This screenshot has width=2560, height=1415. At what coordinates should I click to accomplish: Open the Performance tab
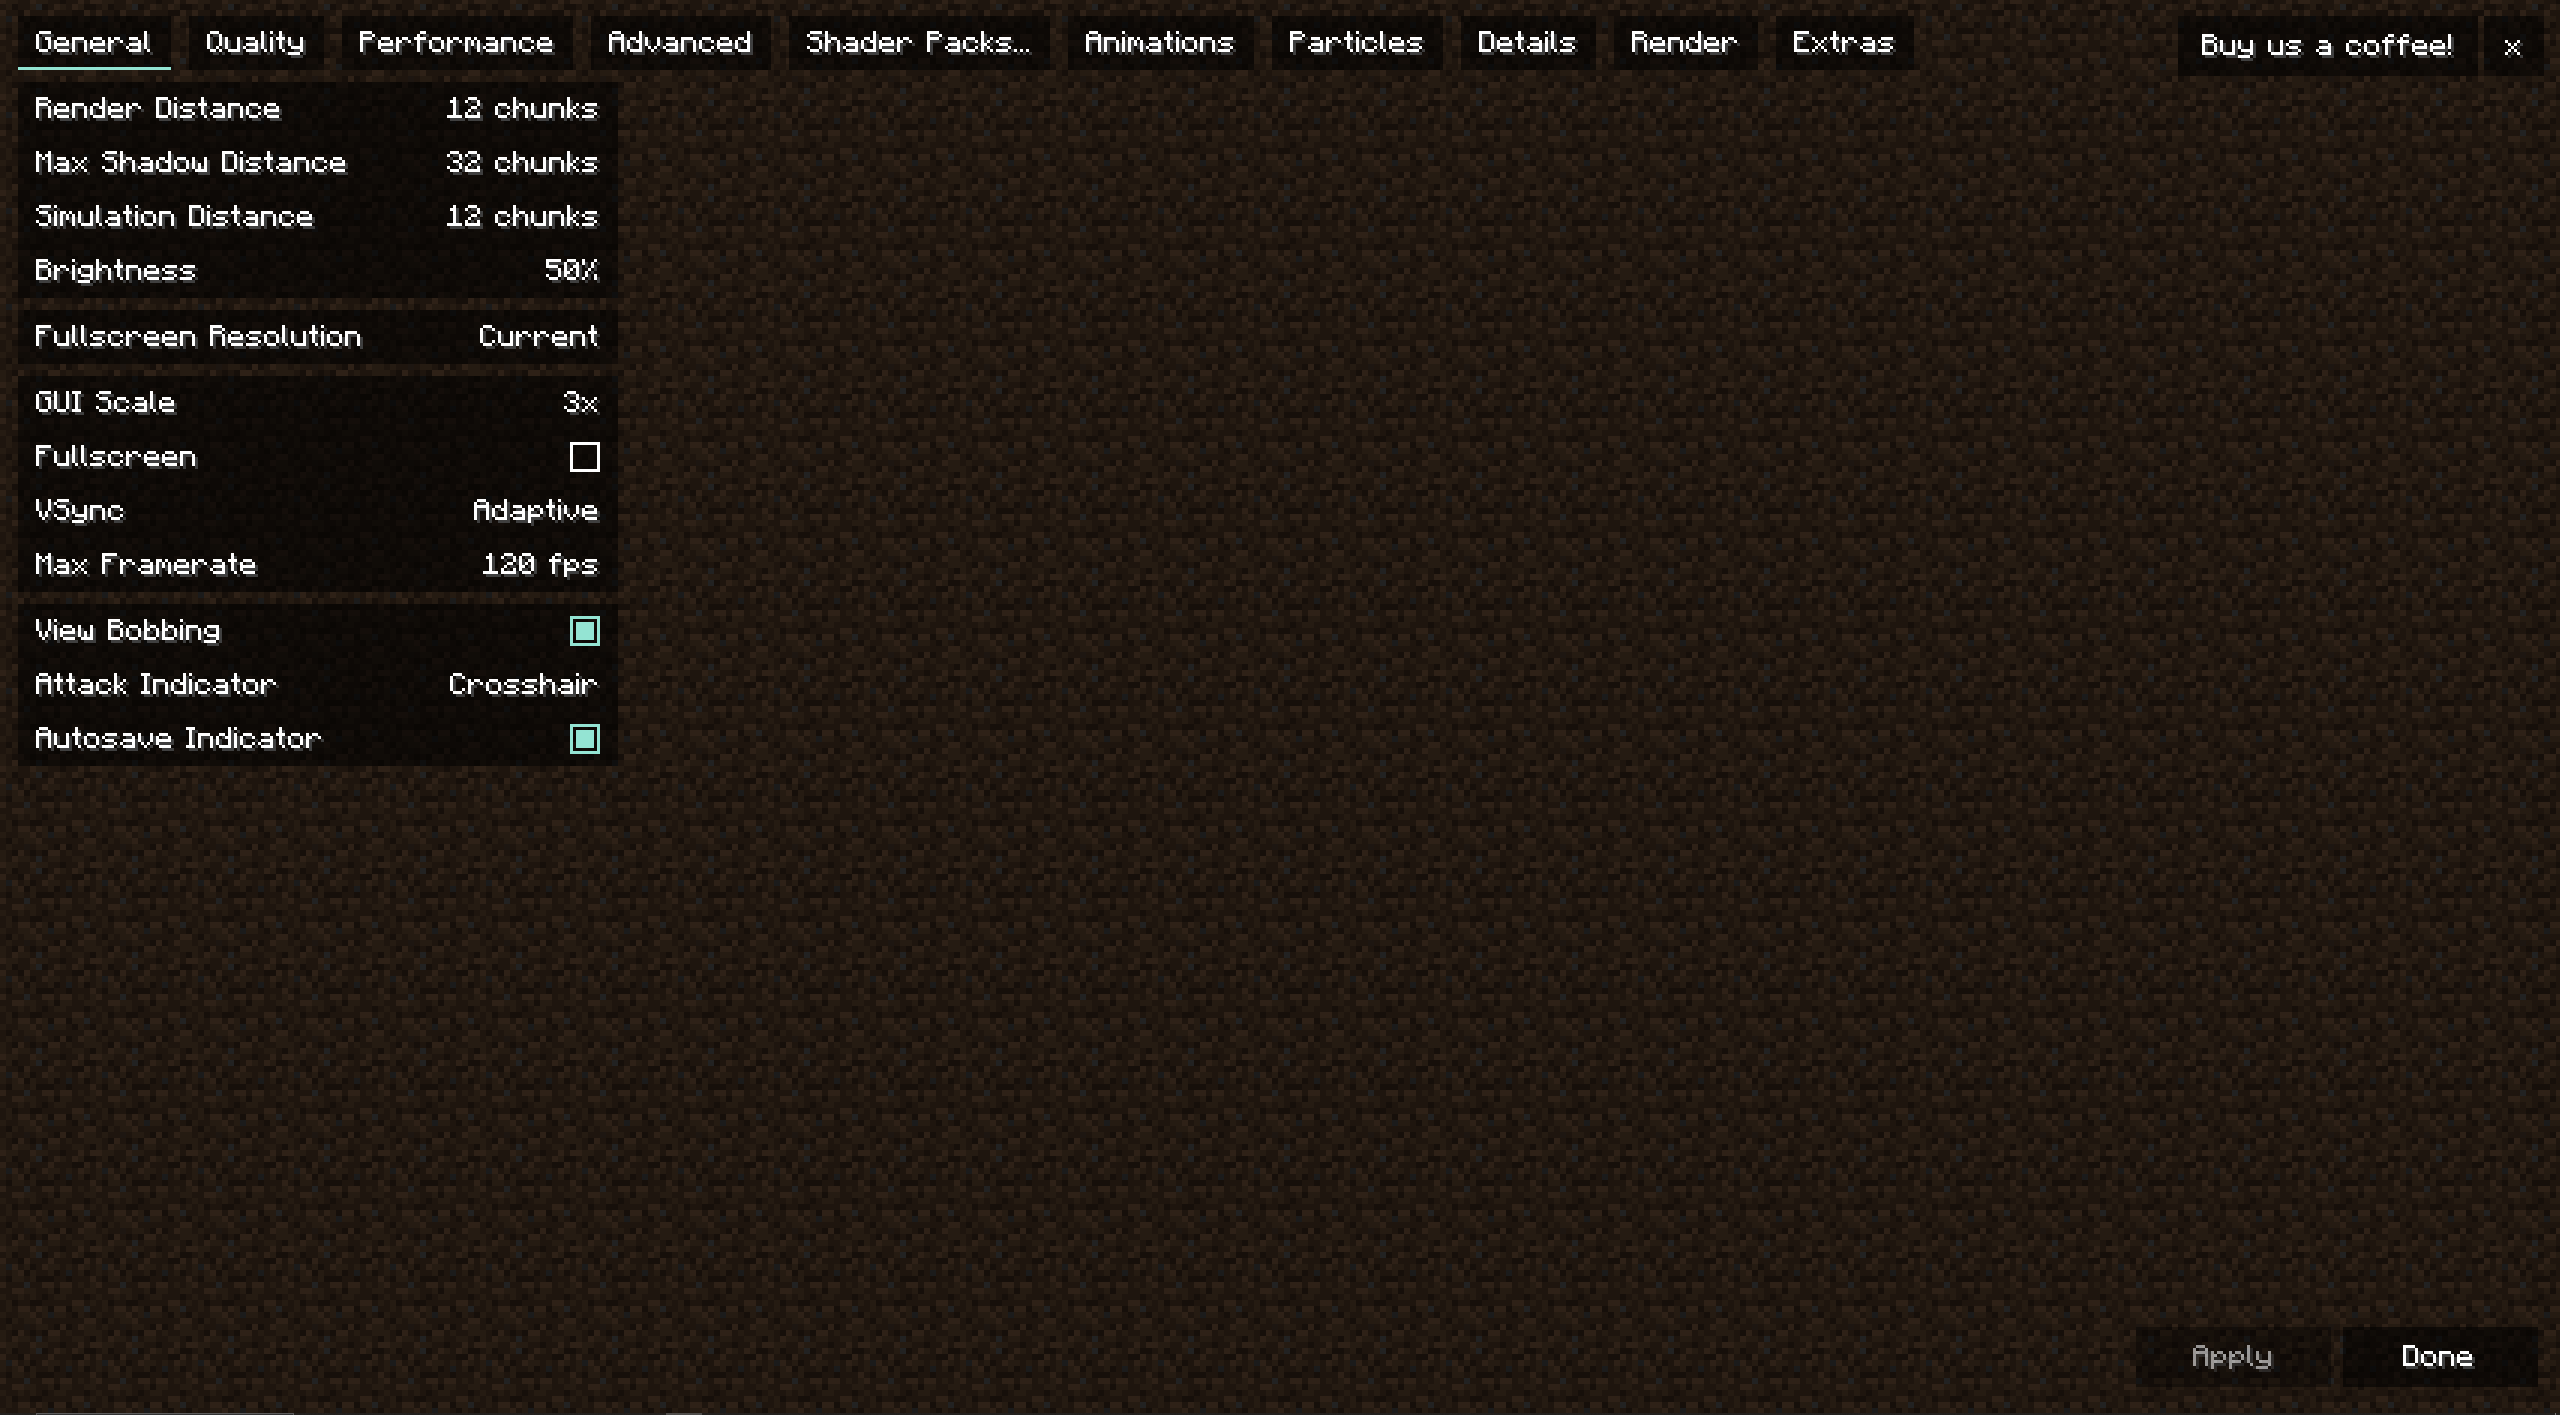[453, 42]
